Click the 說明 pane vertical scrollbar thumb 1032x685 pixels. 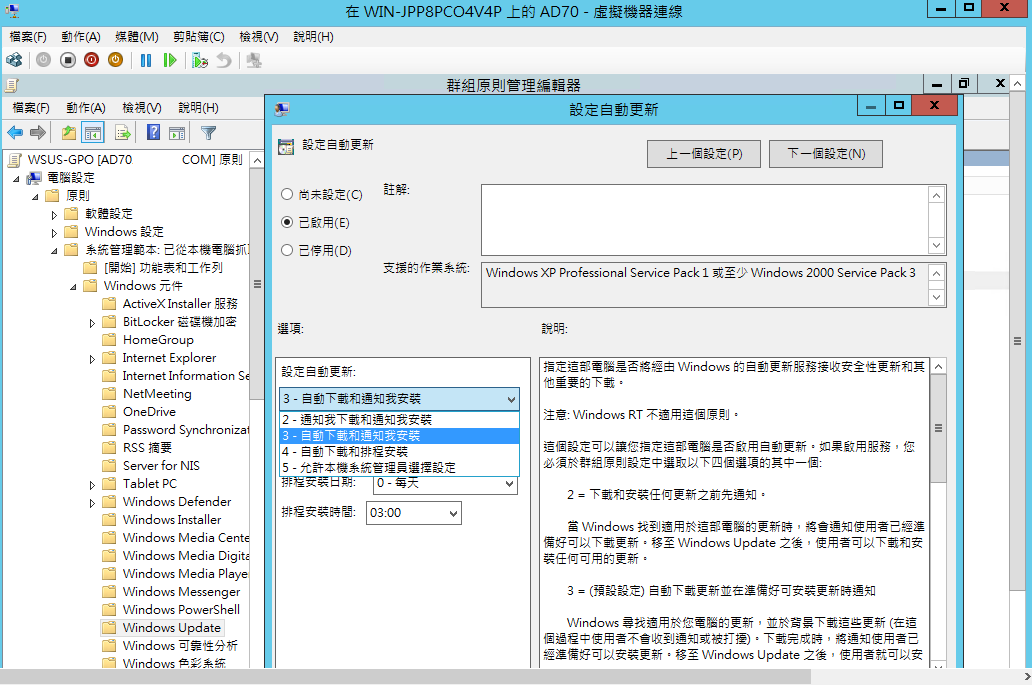[939, 428]
